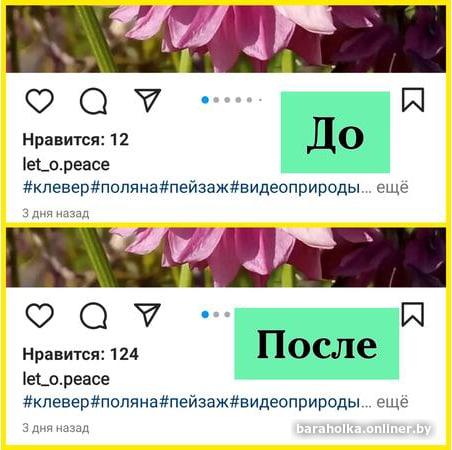
Task: Open comments via speech bubble in top post
Action: coord(94,101)
